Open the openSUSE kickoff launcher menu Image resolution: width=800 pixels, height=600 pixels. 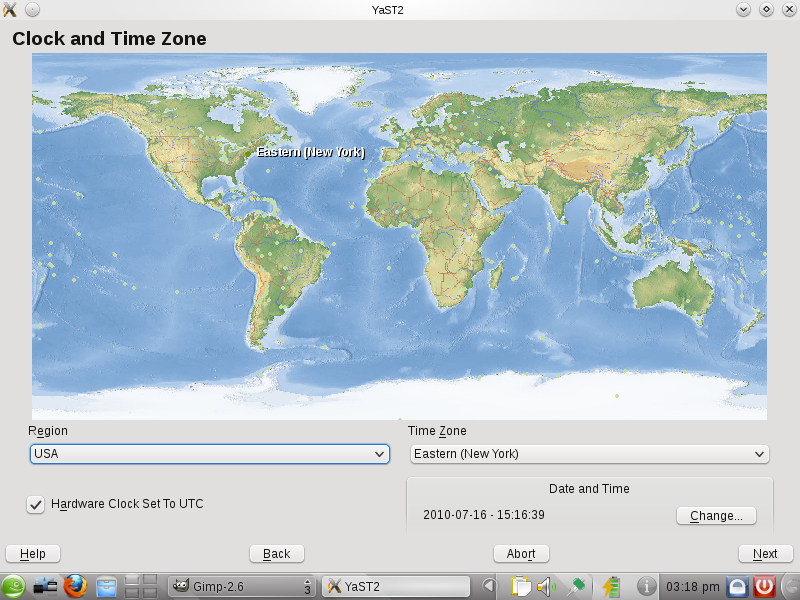click(x=13, y=586)
